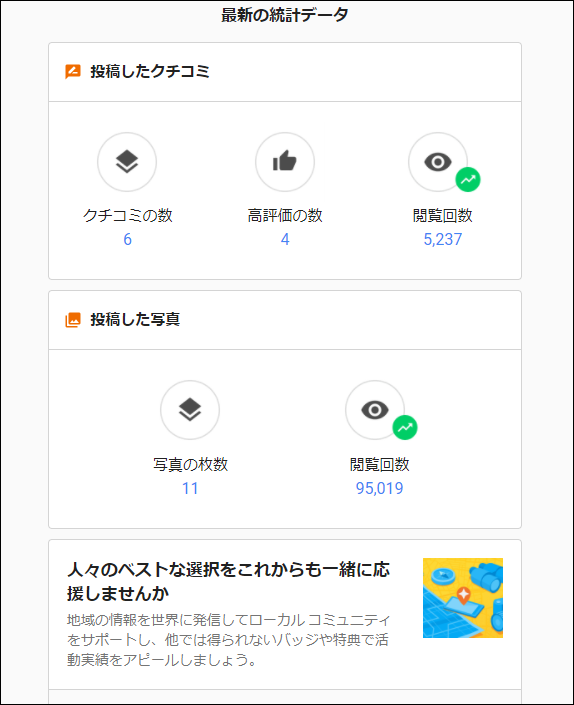Click the 地域の情報を世界に発信 description text

(228, 640)
